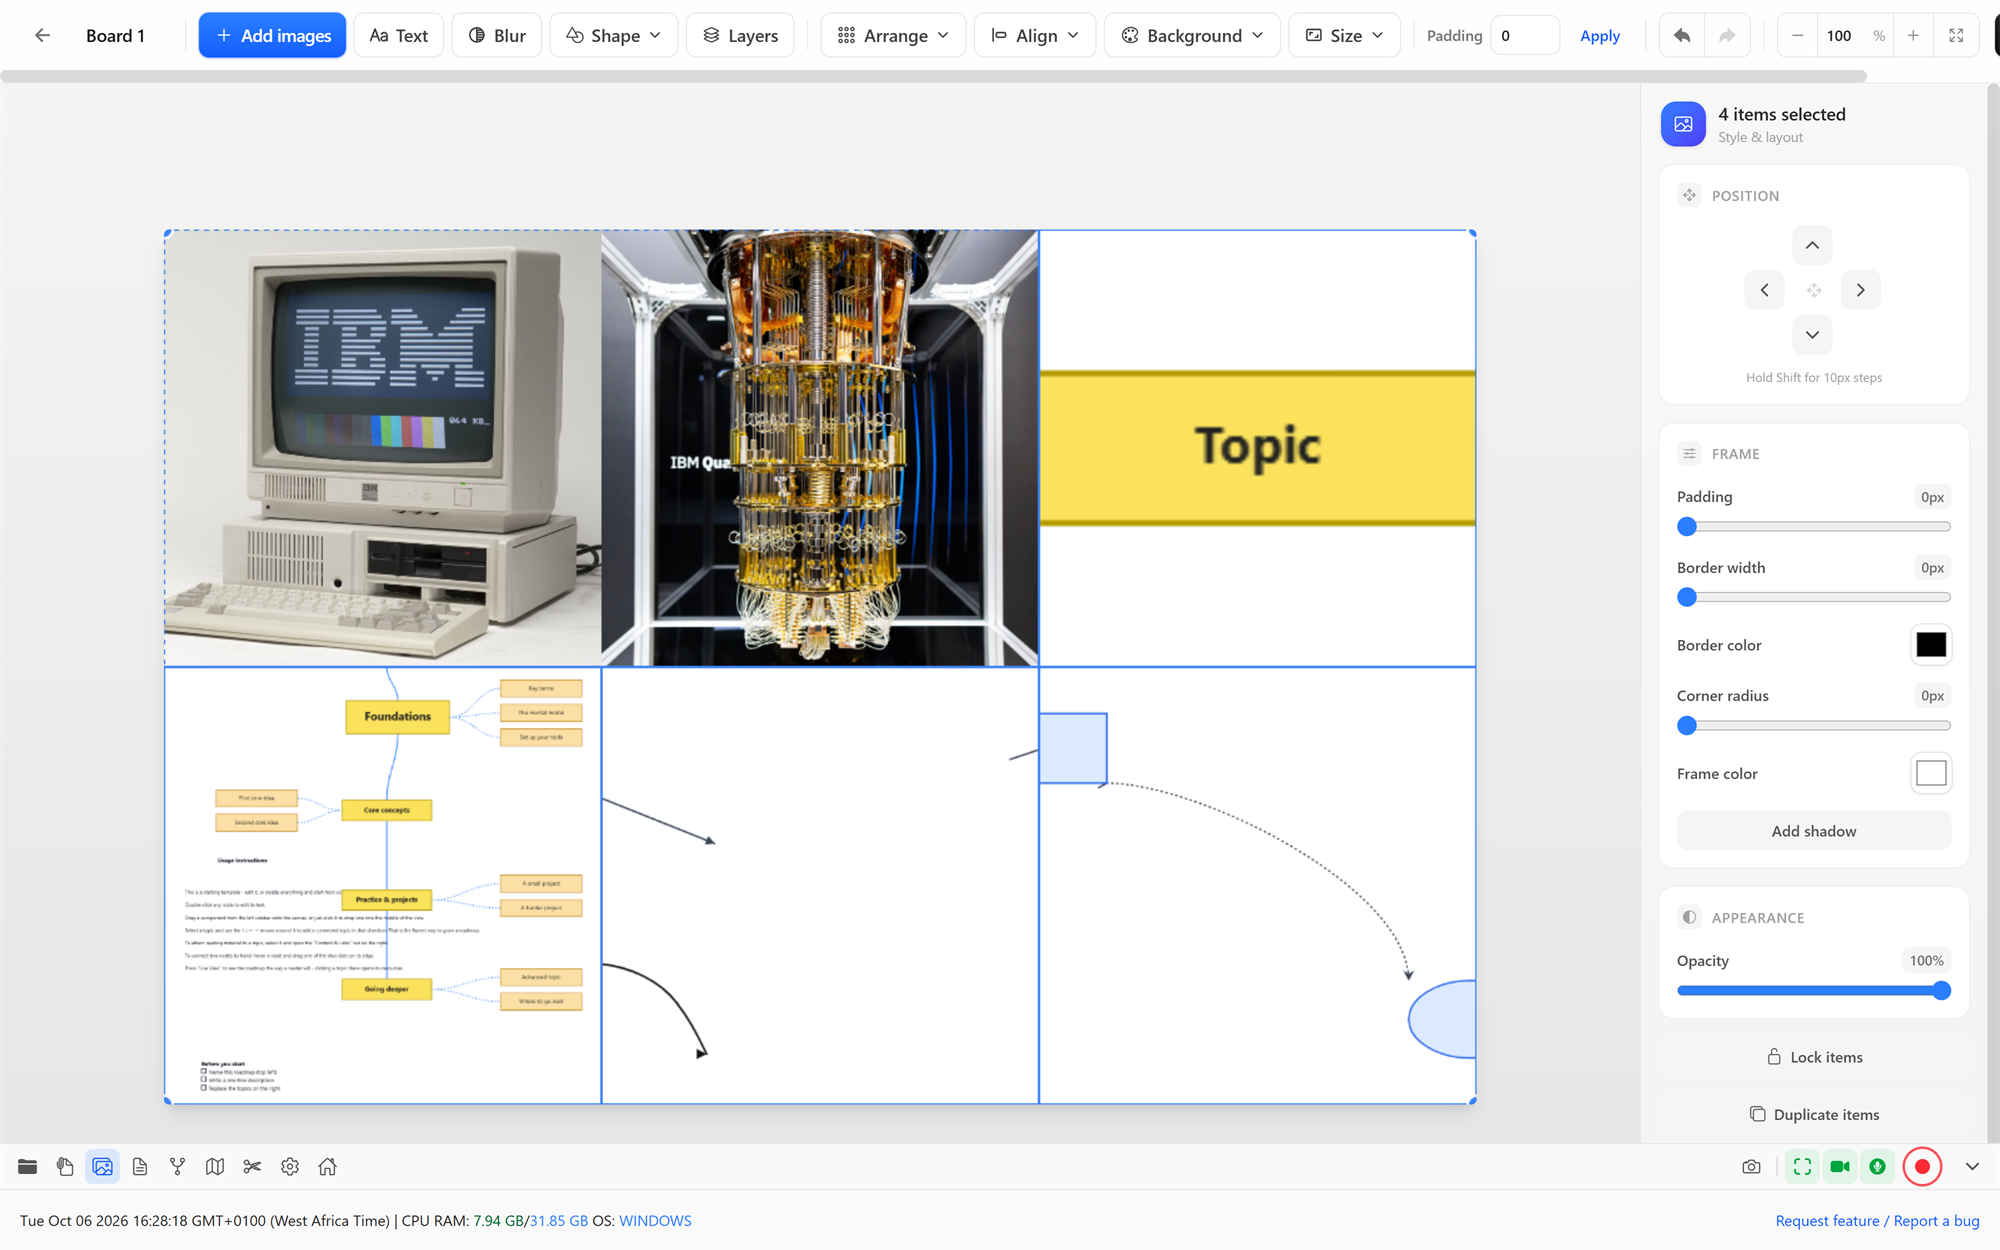Click the red record button
The width and height of the screenshot is (2000, 1250).
coord(1921,1166)
